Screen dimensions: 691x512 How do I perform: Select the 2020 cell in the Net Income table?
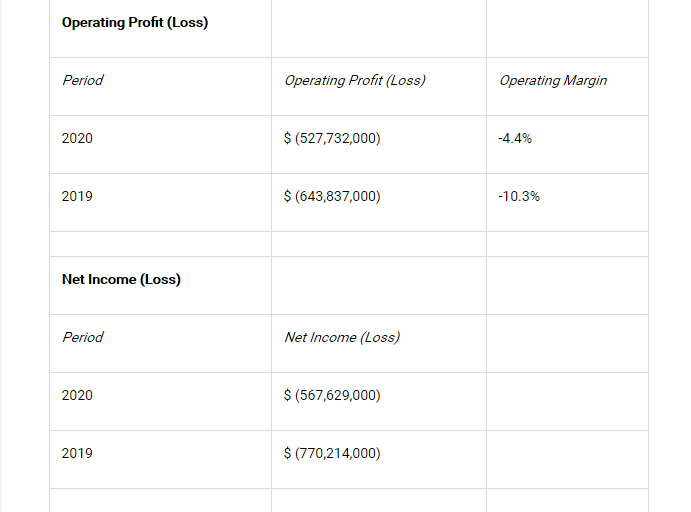(77, 395)
